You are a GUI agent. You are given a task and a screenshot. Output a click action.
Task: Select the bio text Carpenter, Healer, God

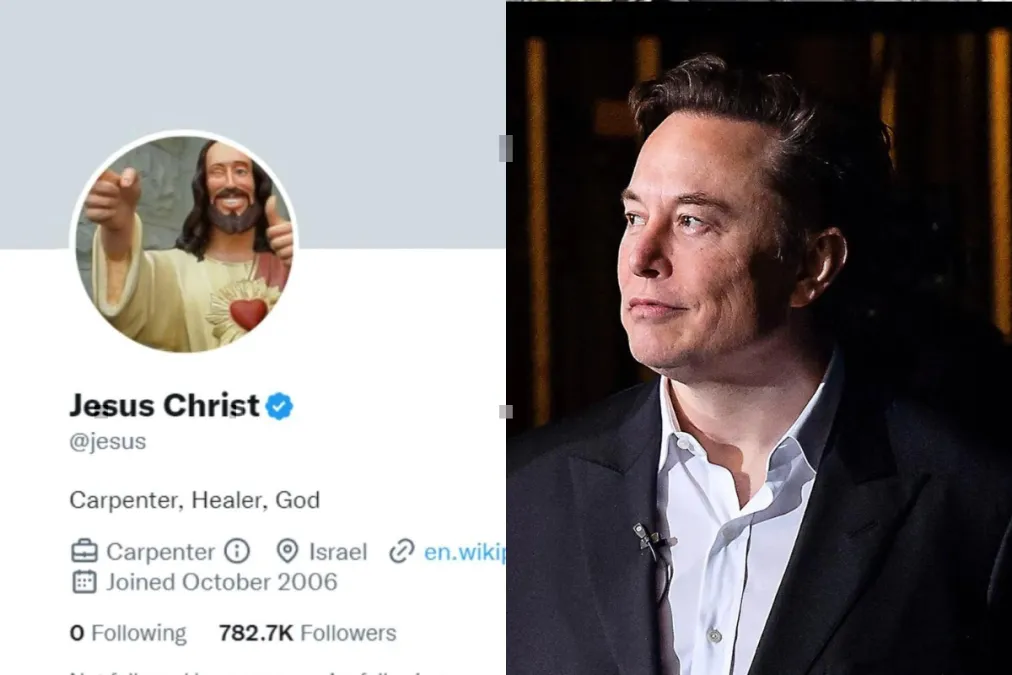(194, 499)
